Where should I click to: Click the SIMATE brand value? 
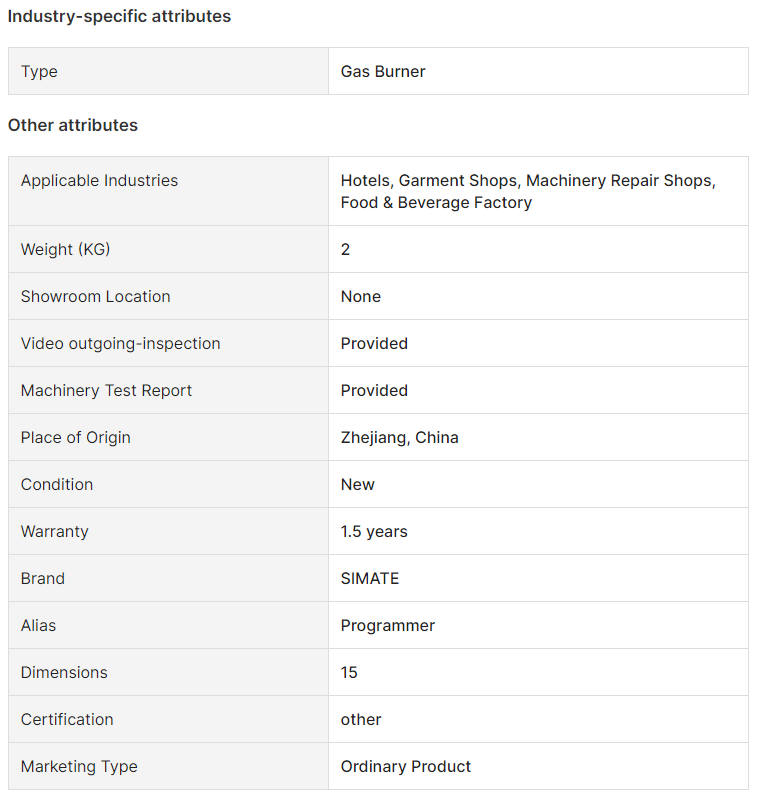[370, 579]
